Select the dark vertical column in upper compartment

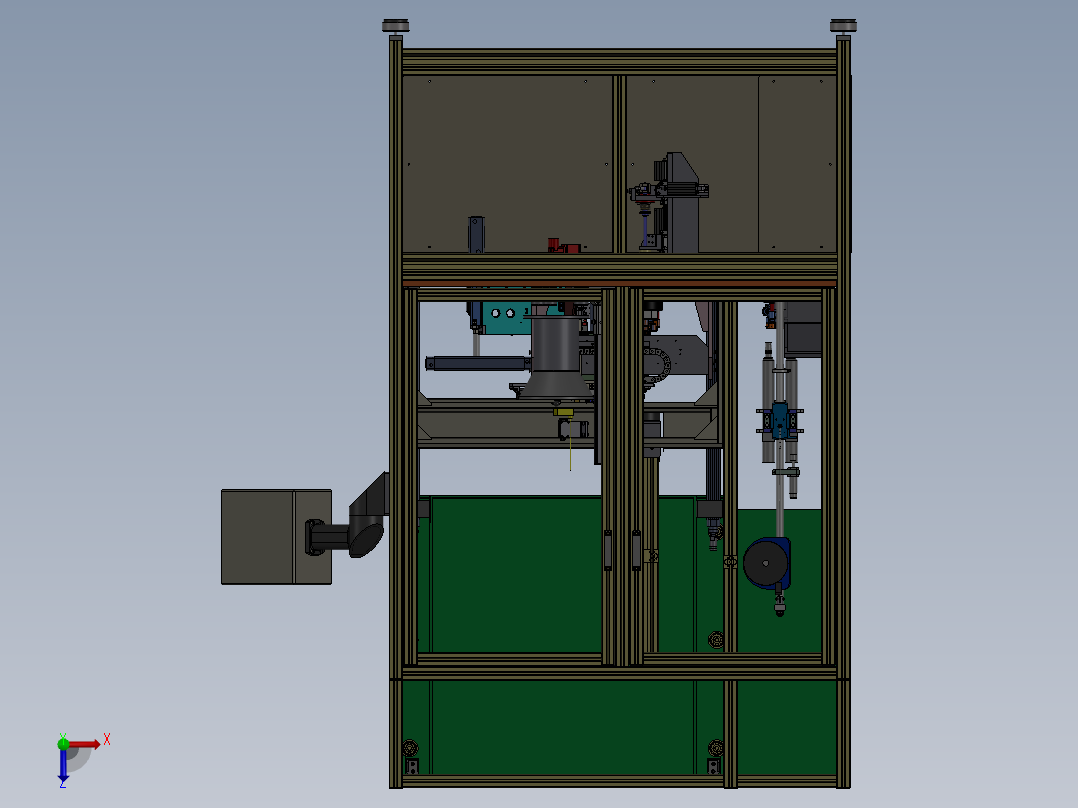coord(681,203)
